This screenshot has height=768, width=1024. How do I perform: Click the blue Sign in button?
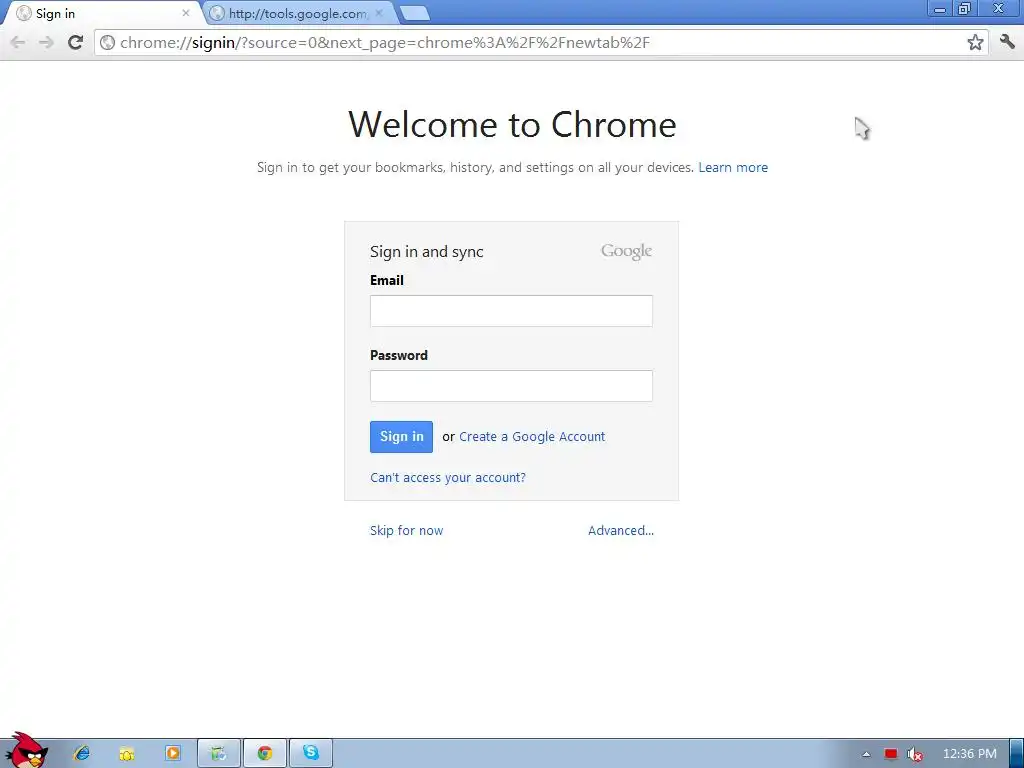tap(401, 437)
